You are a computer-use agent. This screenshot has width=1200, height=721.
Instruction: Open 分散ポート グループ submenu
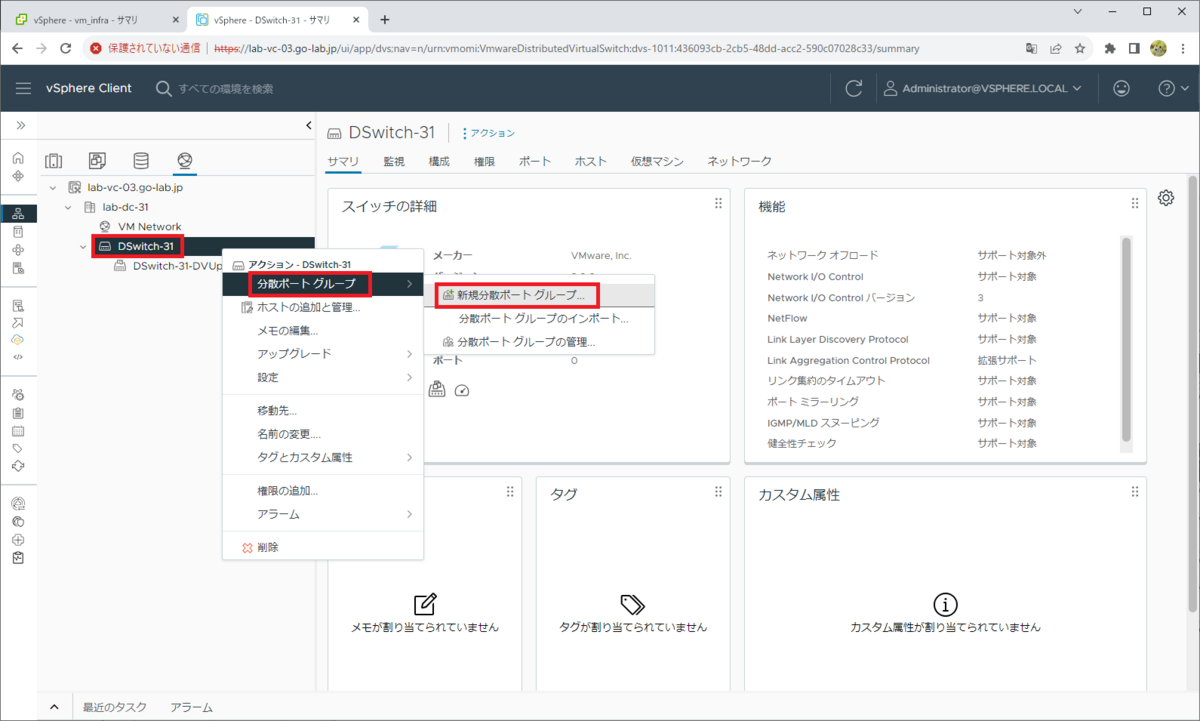(x=323, y=285)
